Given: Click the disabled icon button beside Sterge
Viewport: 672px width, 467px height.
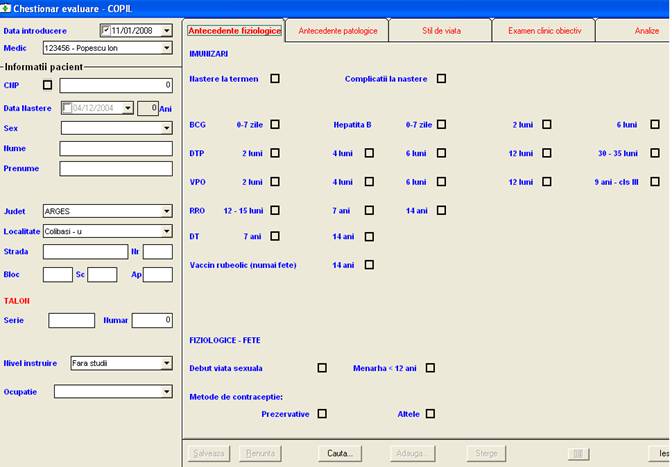Looking at the screenshot, I should (x=577, y=453).
